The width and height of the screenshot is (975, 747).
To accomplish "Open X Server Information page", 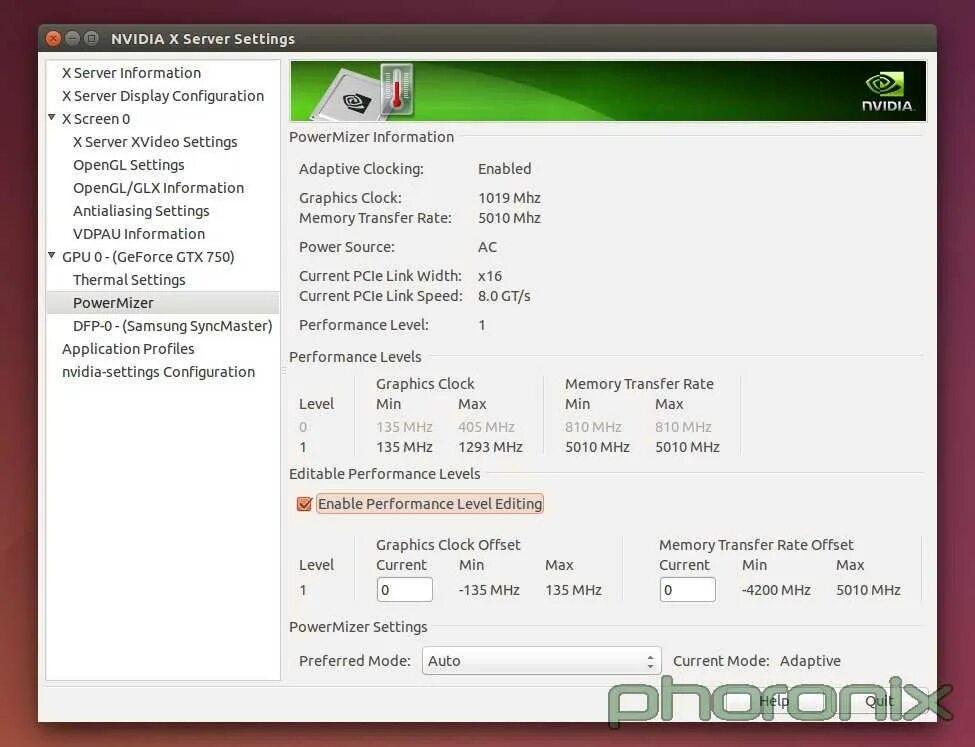I will coord(131,73).
